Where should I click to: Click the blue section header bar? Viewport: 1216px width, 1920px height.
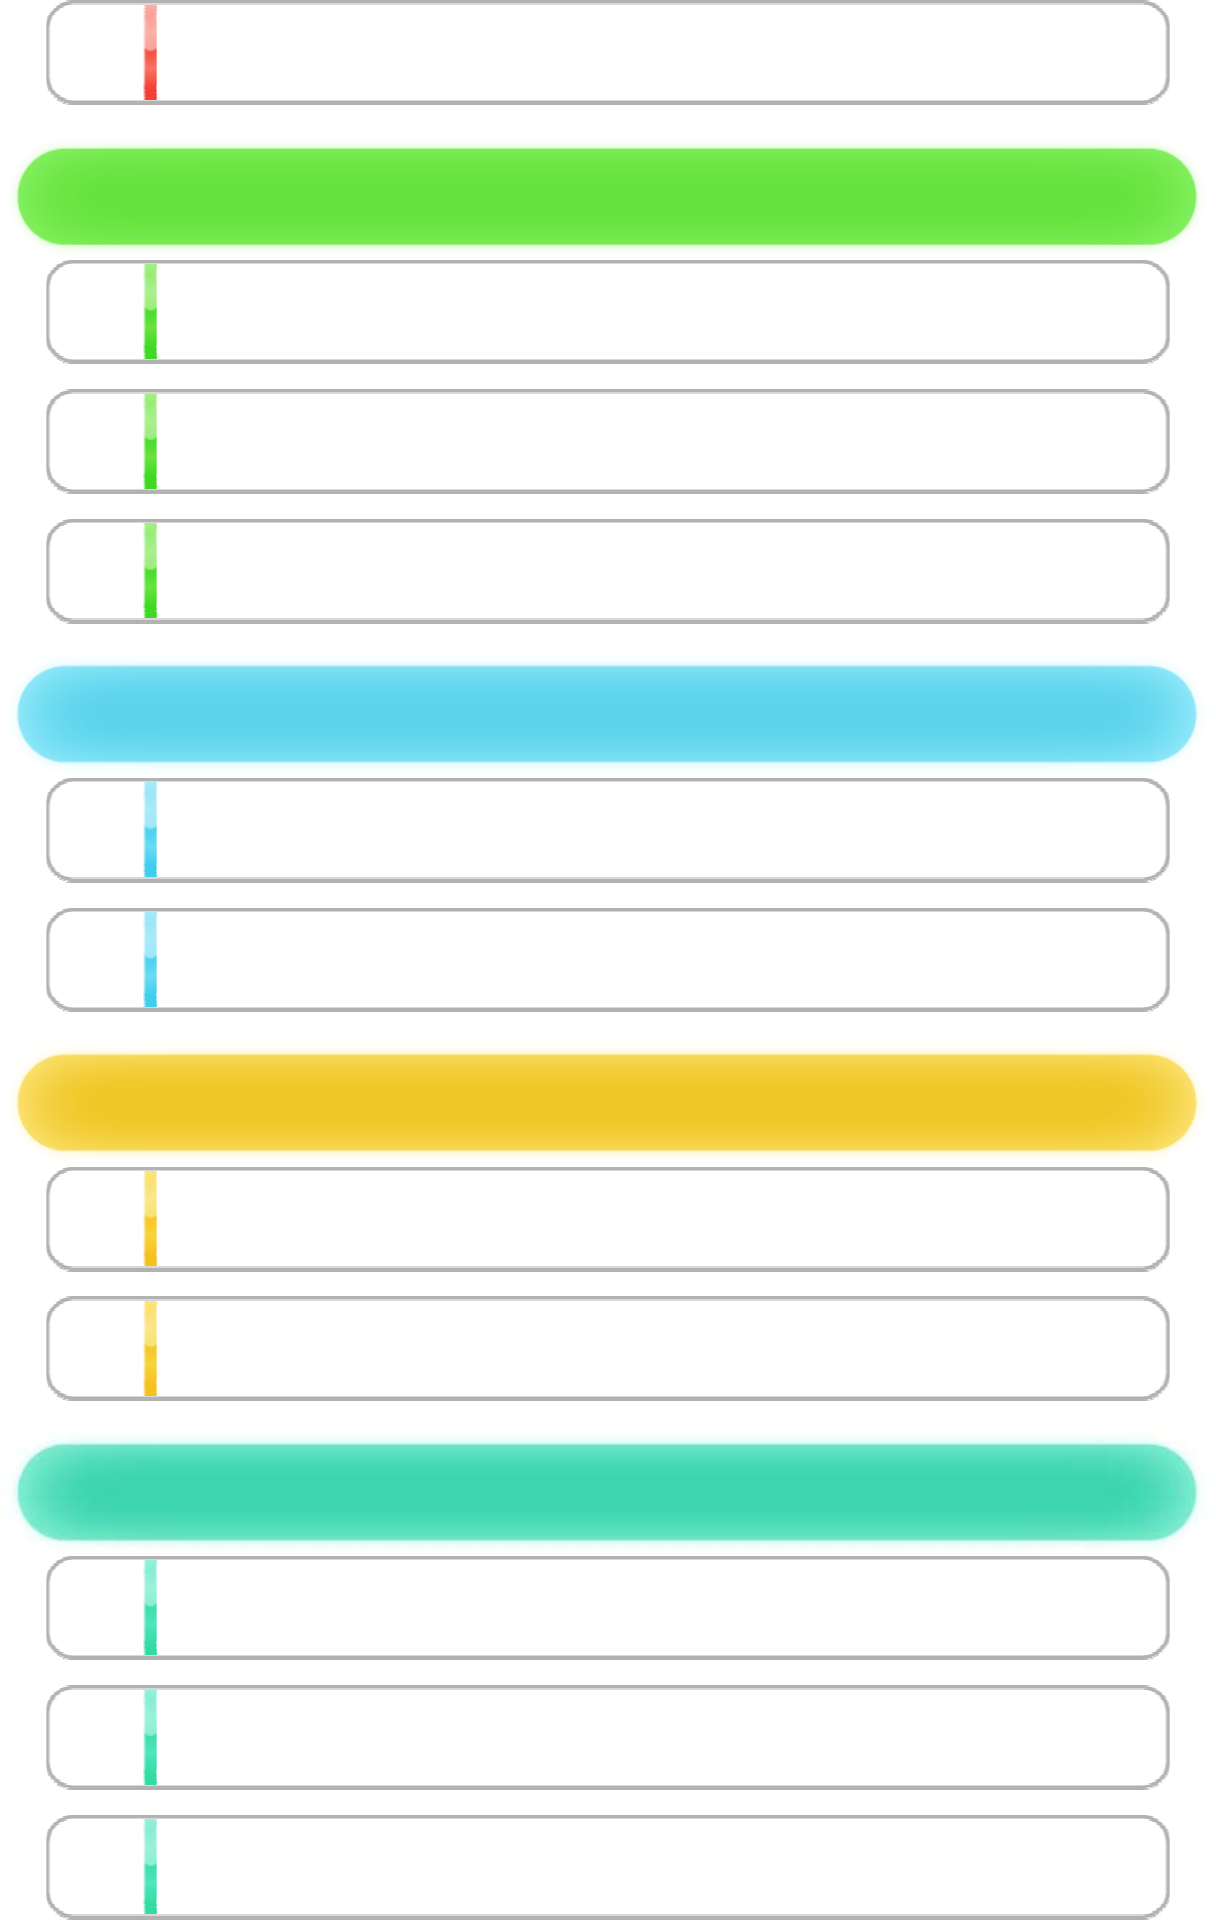(607, 714)
